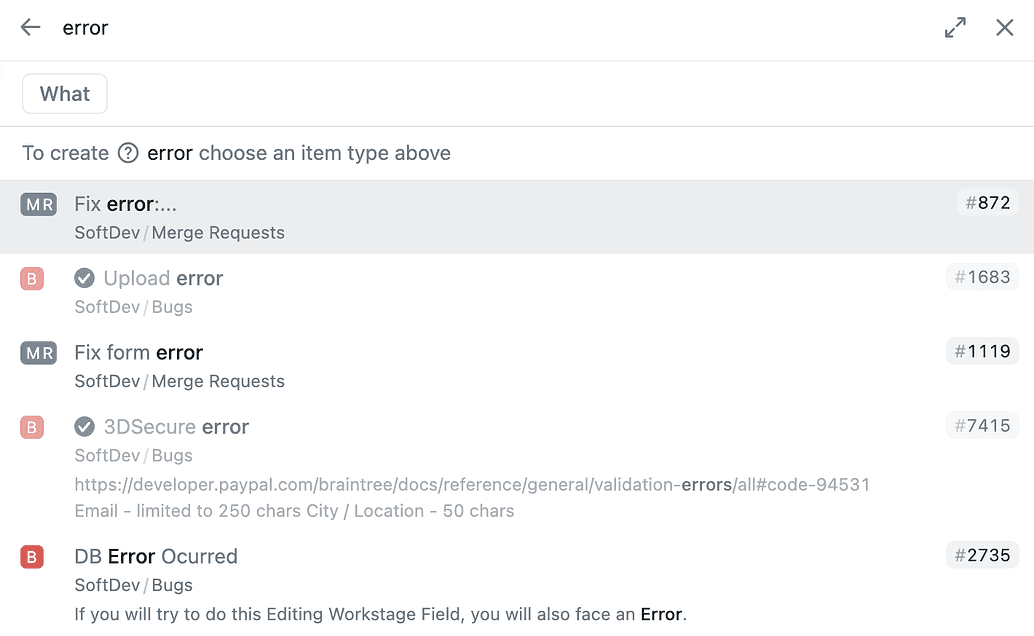
Task: Open the PayPal Braintree validation-errors URL
Action: tap(472, 485)
